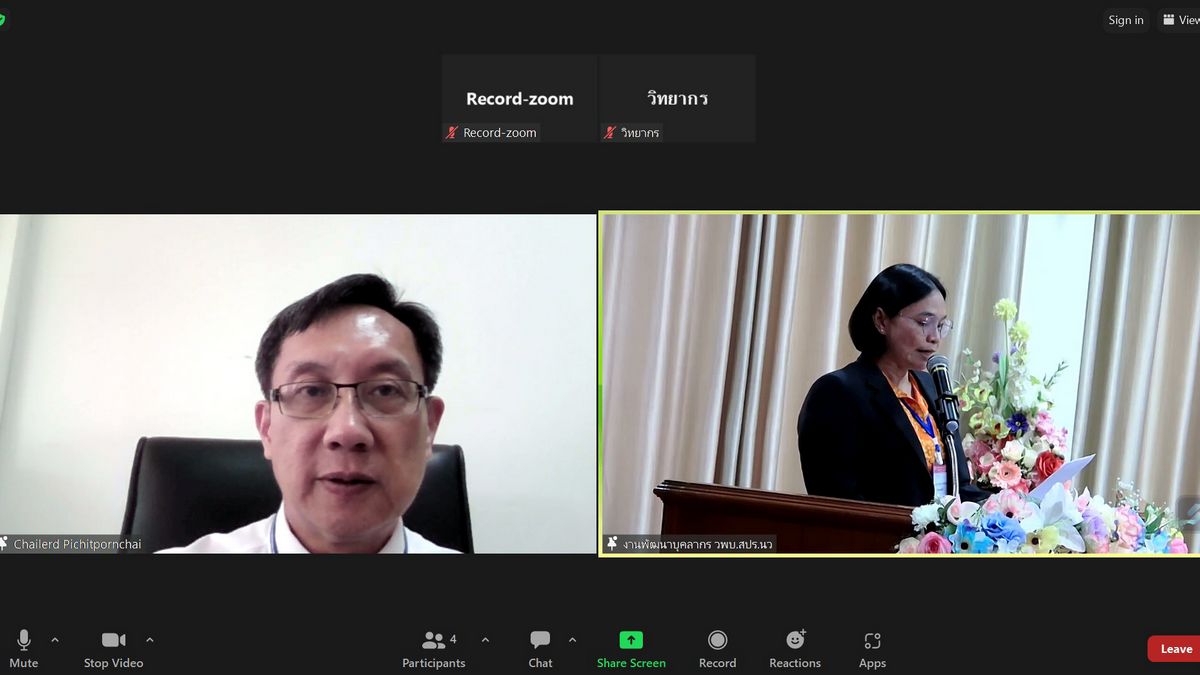Click the green Share Screen icon
The image size is (1200, 675).
click(631, 640)
